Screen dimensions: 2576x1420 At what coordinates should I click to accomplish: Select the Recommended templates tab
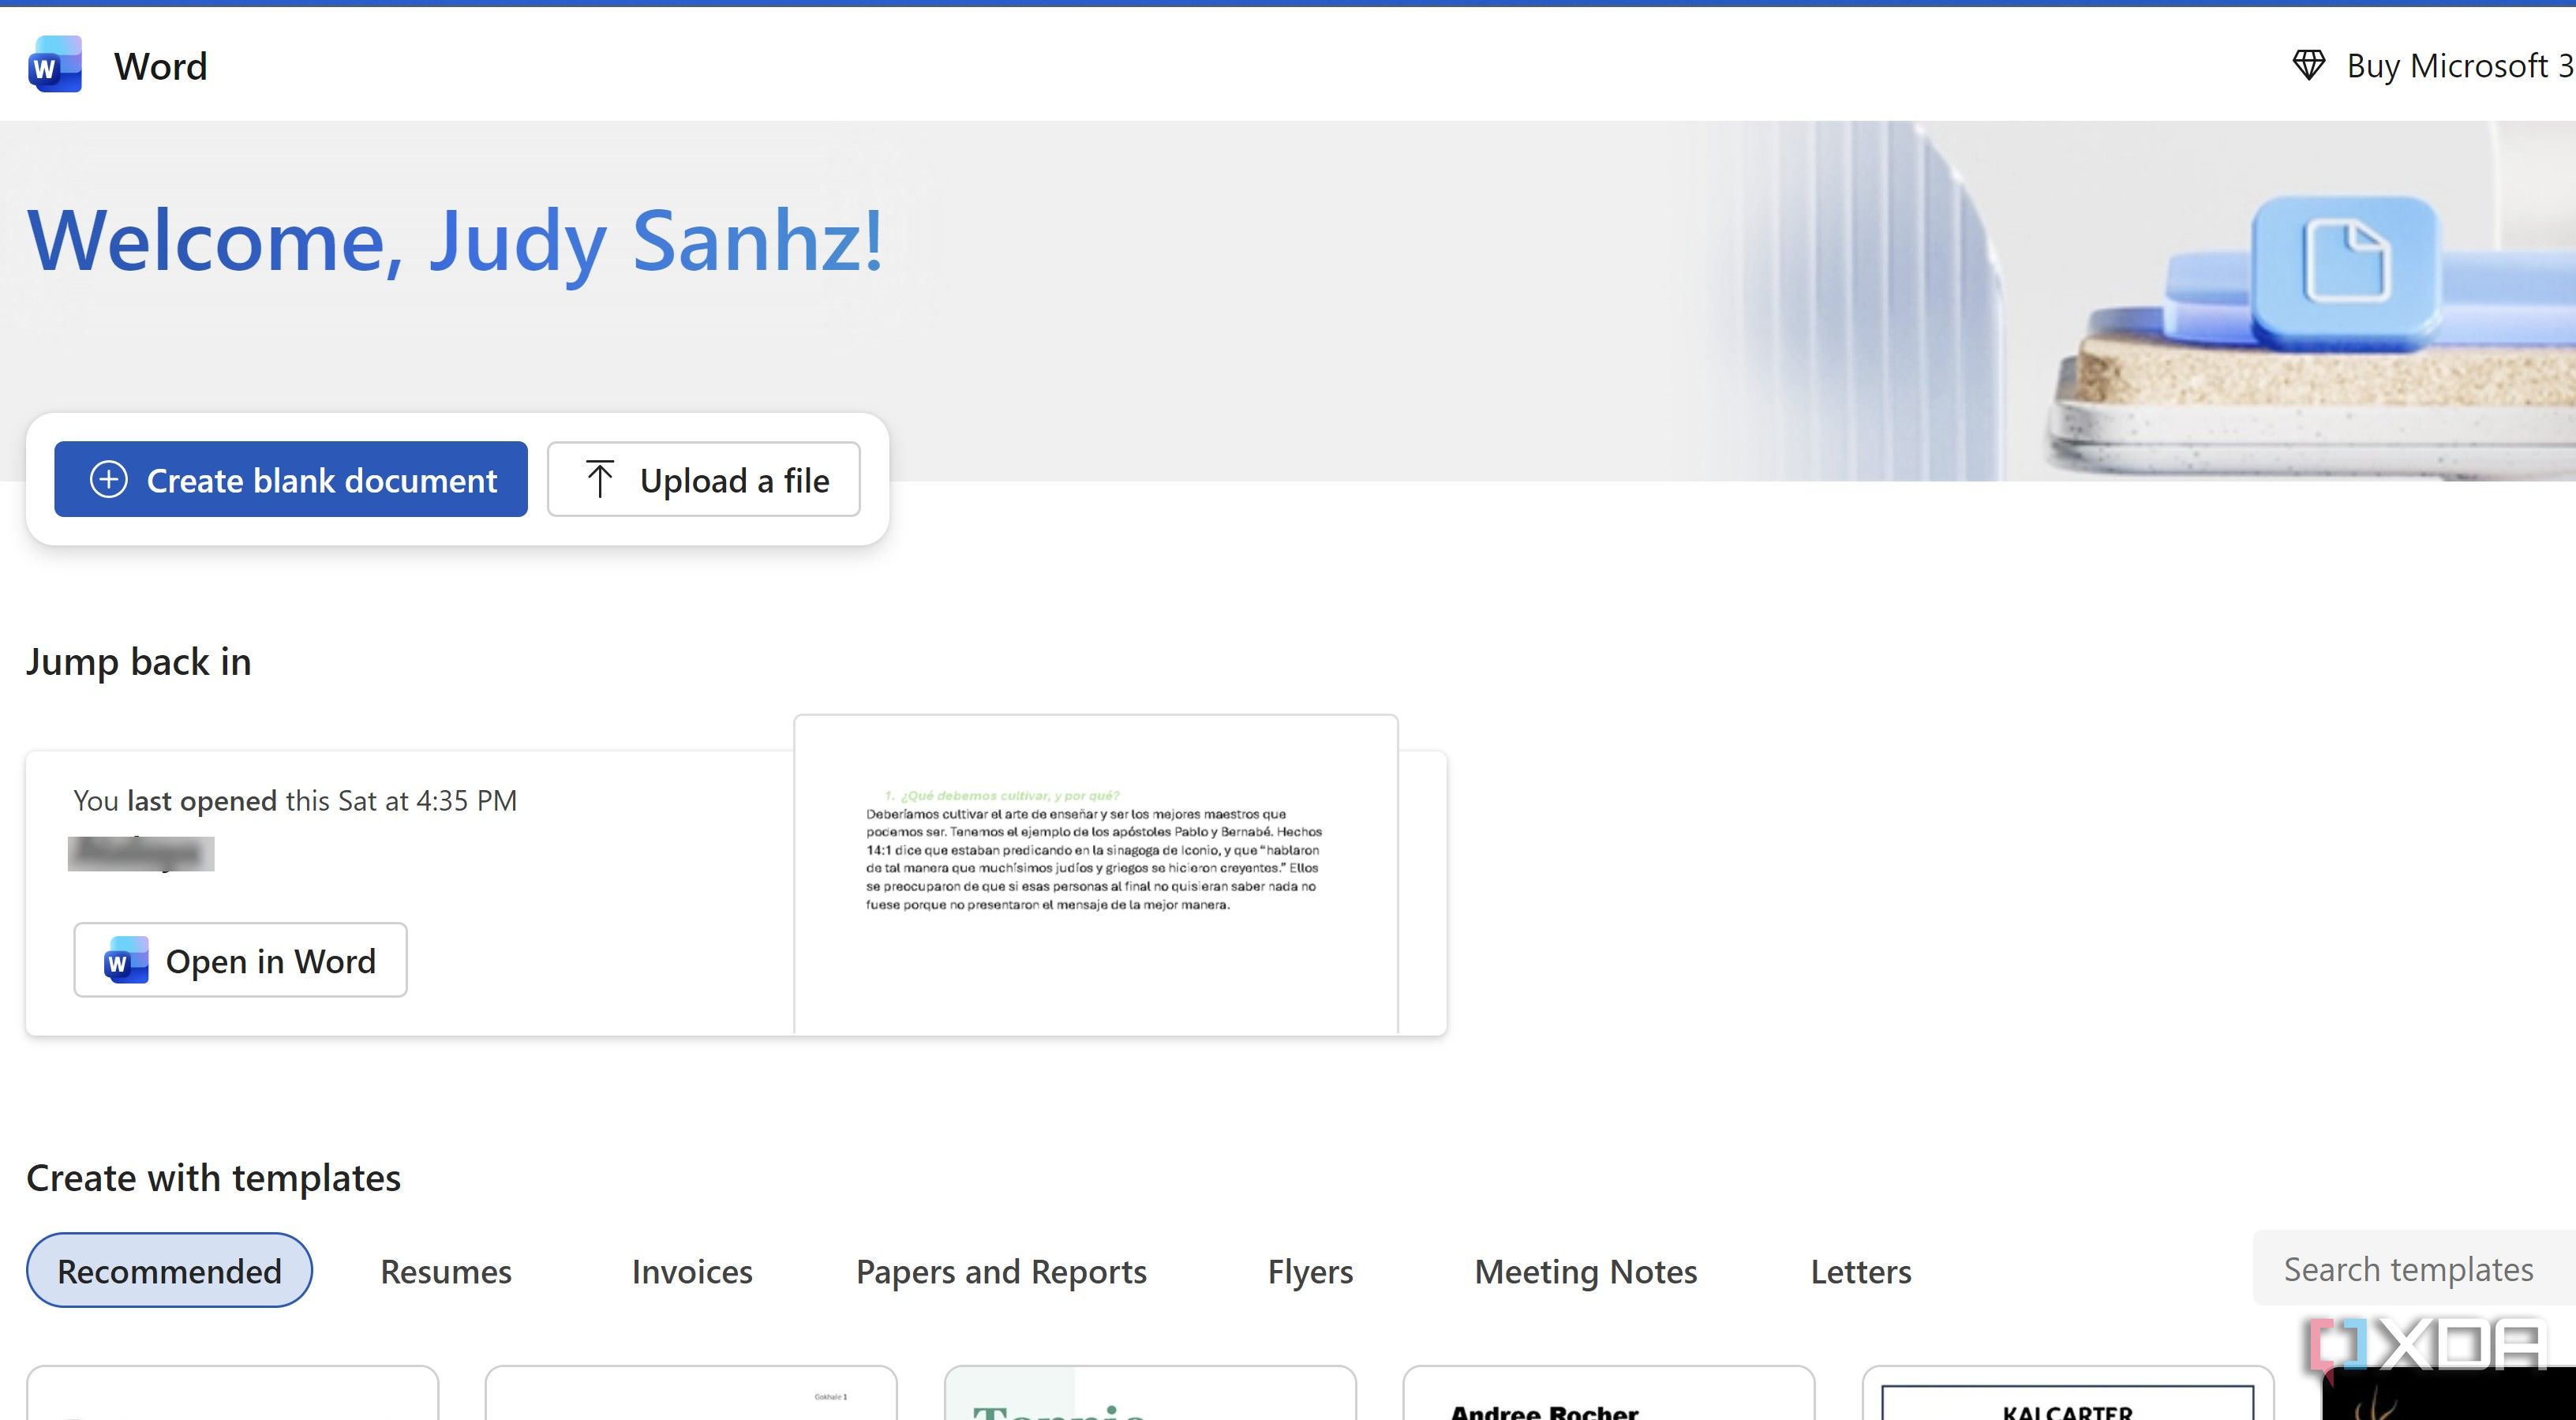(169, 1270)
